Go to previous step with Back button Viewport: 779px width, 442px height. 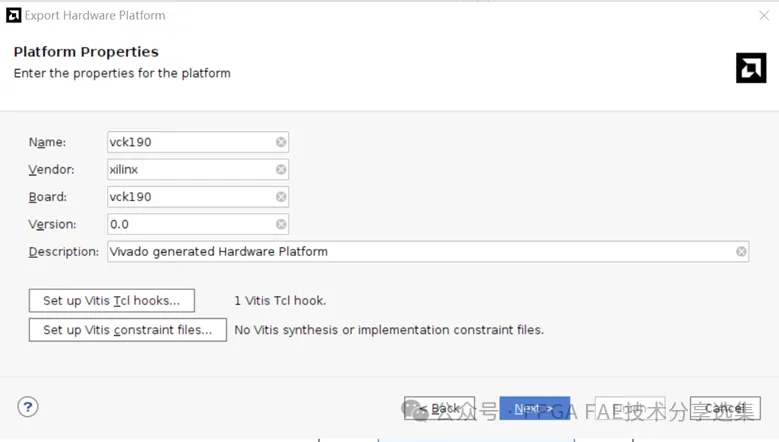point(440,408)
